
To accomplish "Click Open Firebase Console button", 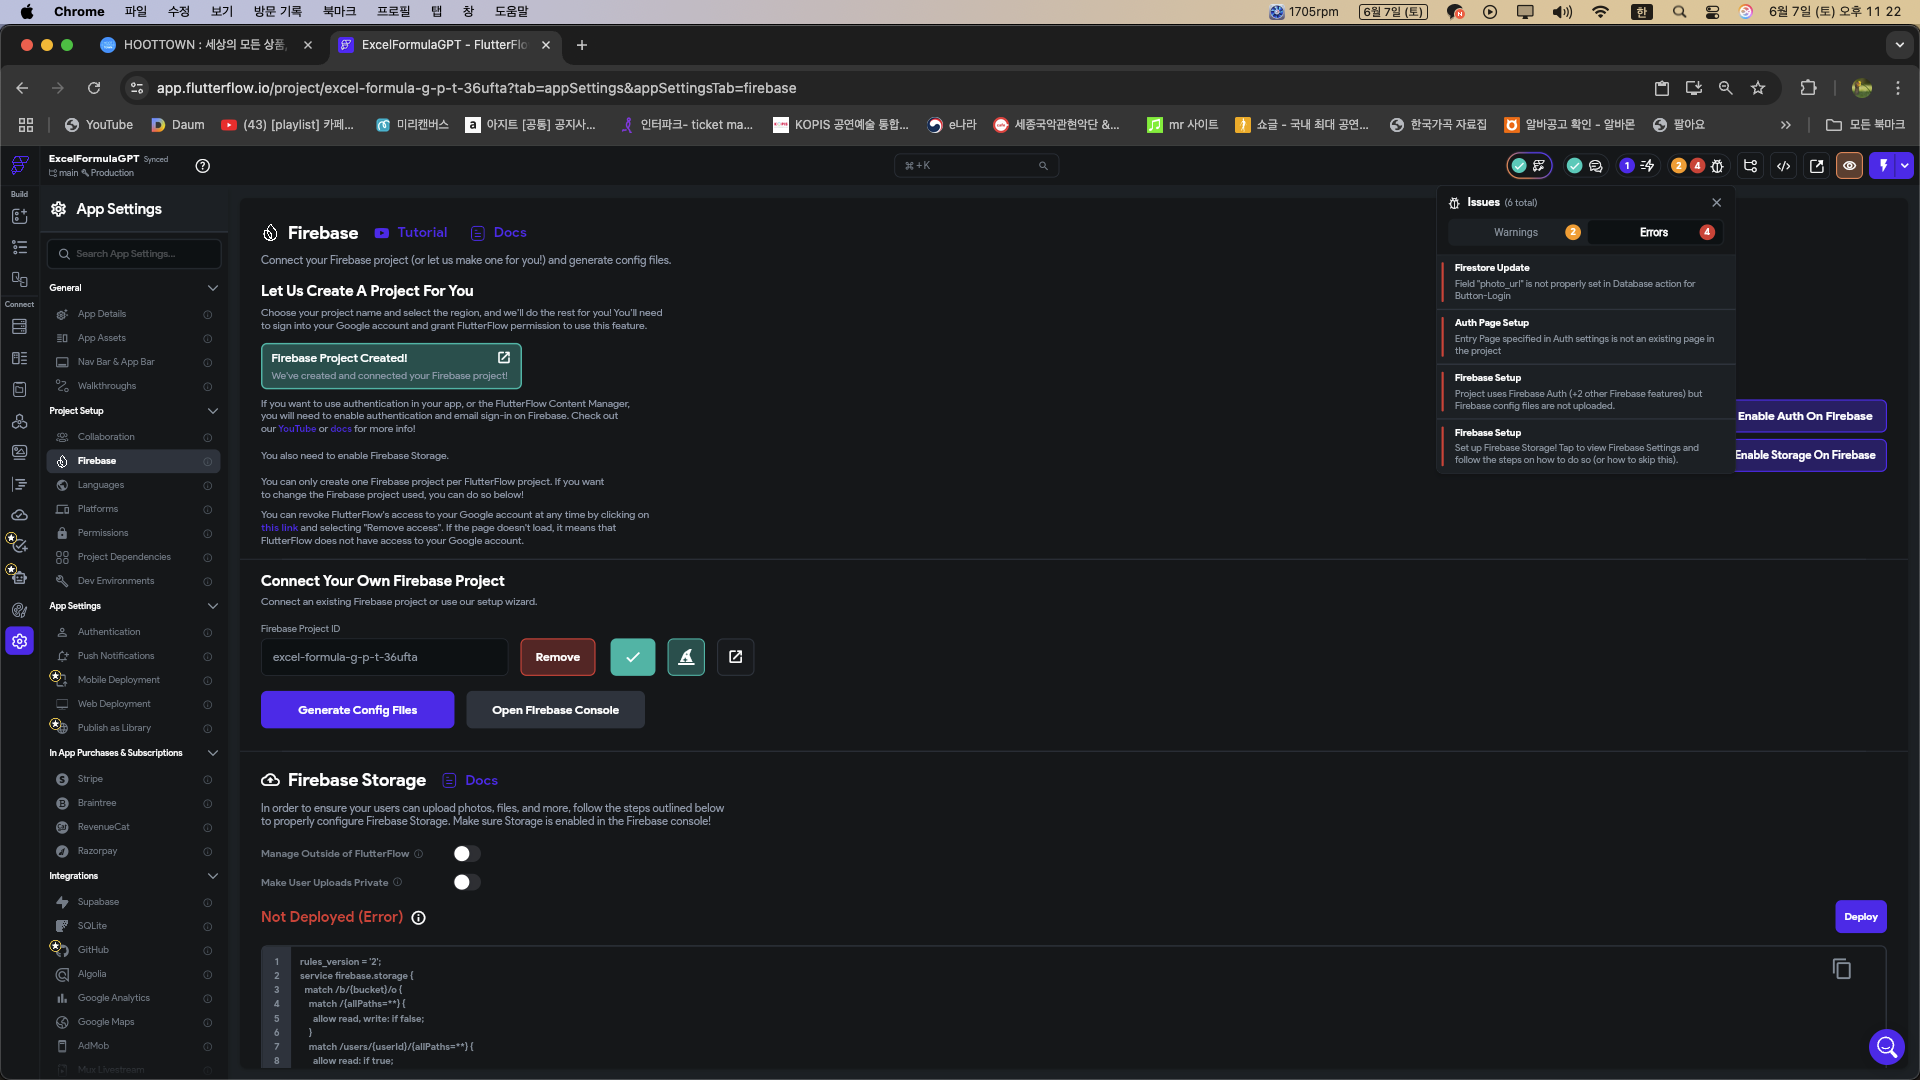I will (556, 710).
